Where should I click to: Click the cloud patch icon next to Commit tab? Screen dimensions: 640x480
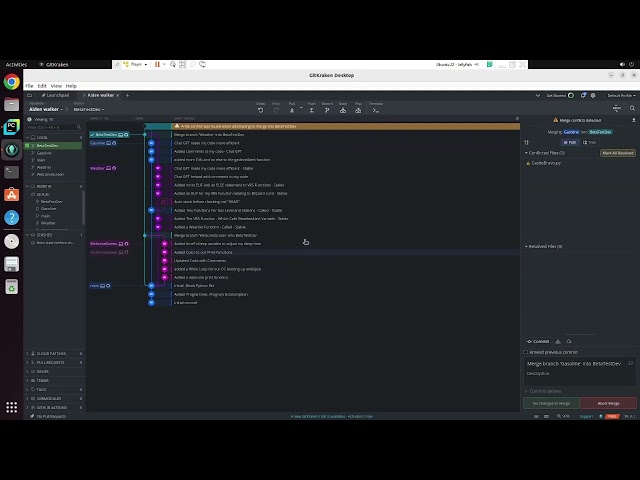click(569, 342)
